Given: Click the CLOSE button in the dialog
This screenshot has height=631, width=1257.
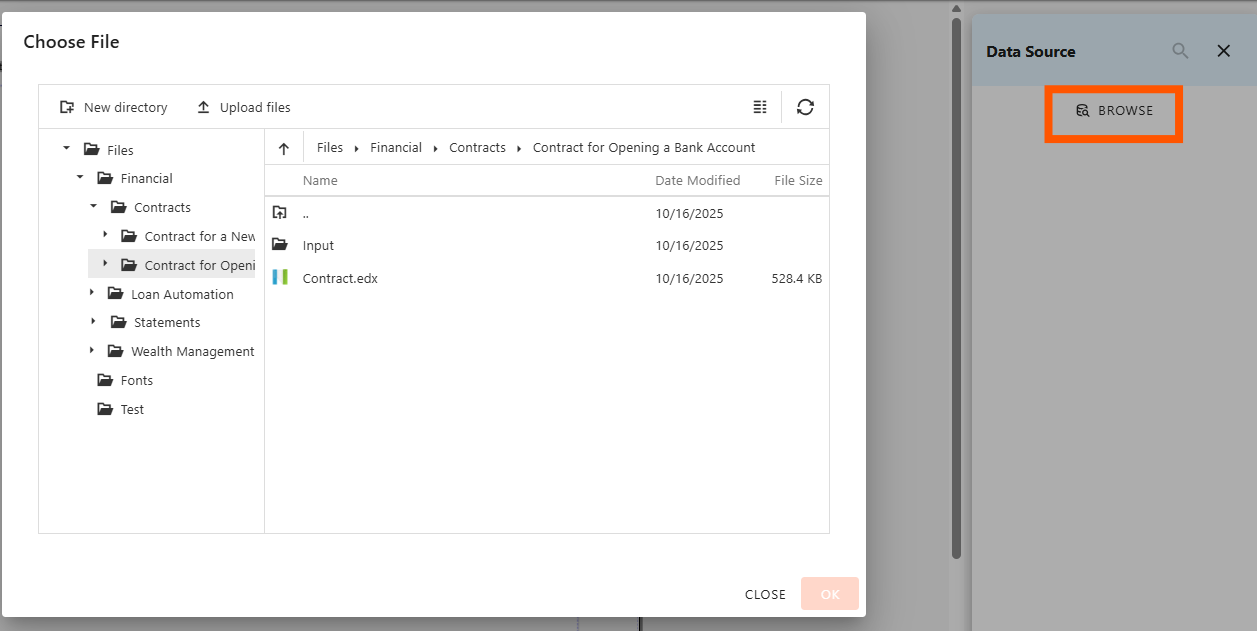Looking at the screenshot, I should pyautogui.click(x=765, y=594).
